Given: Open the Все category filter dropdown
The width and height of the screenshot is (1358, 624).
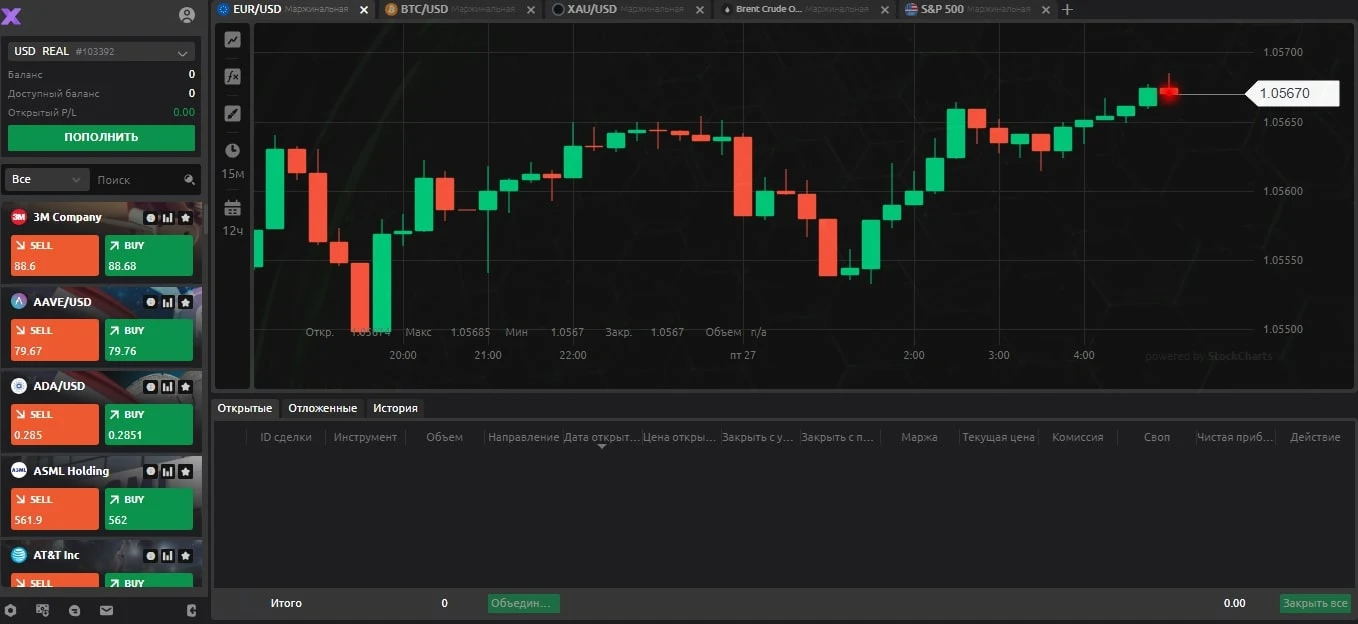Looking at the screenshot, I should click(x=48, y=180).
